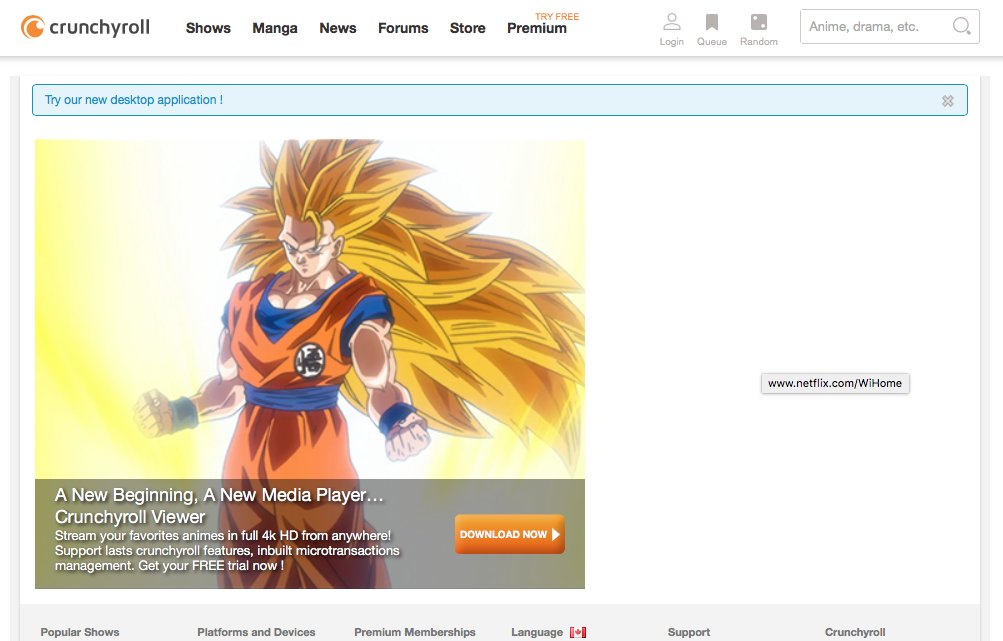
Task: Click the Premium Memberships footer heading
Action: pos(415,632)
